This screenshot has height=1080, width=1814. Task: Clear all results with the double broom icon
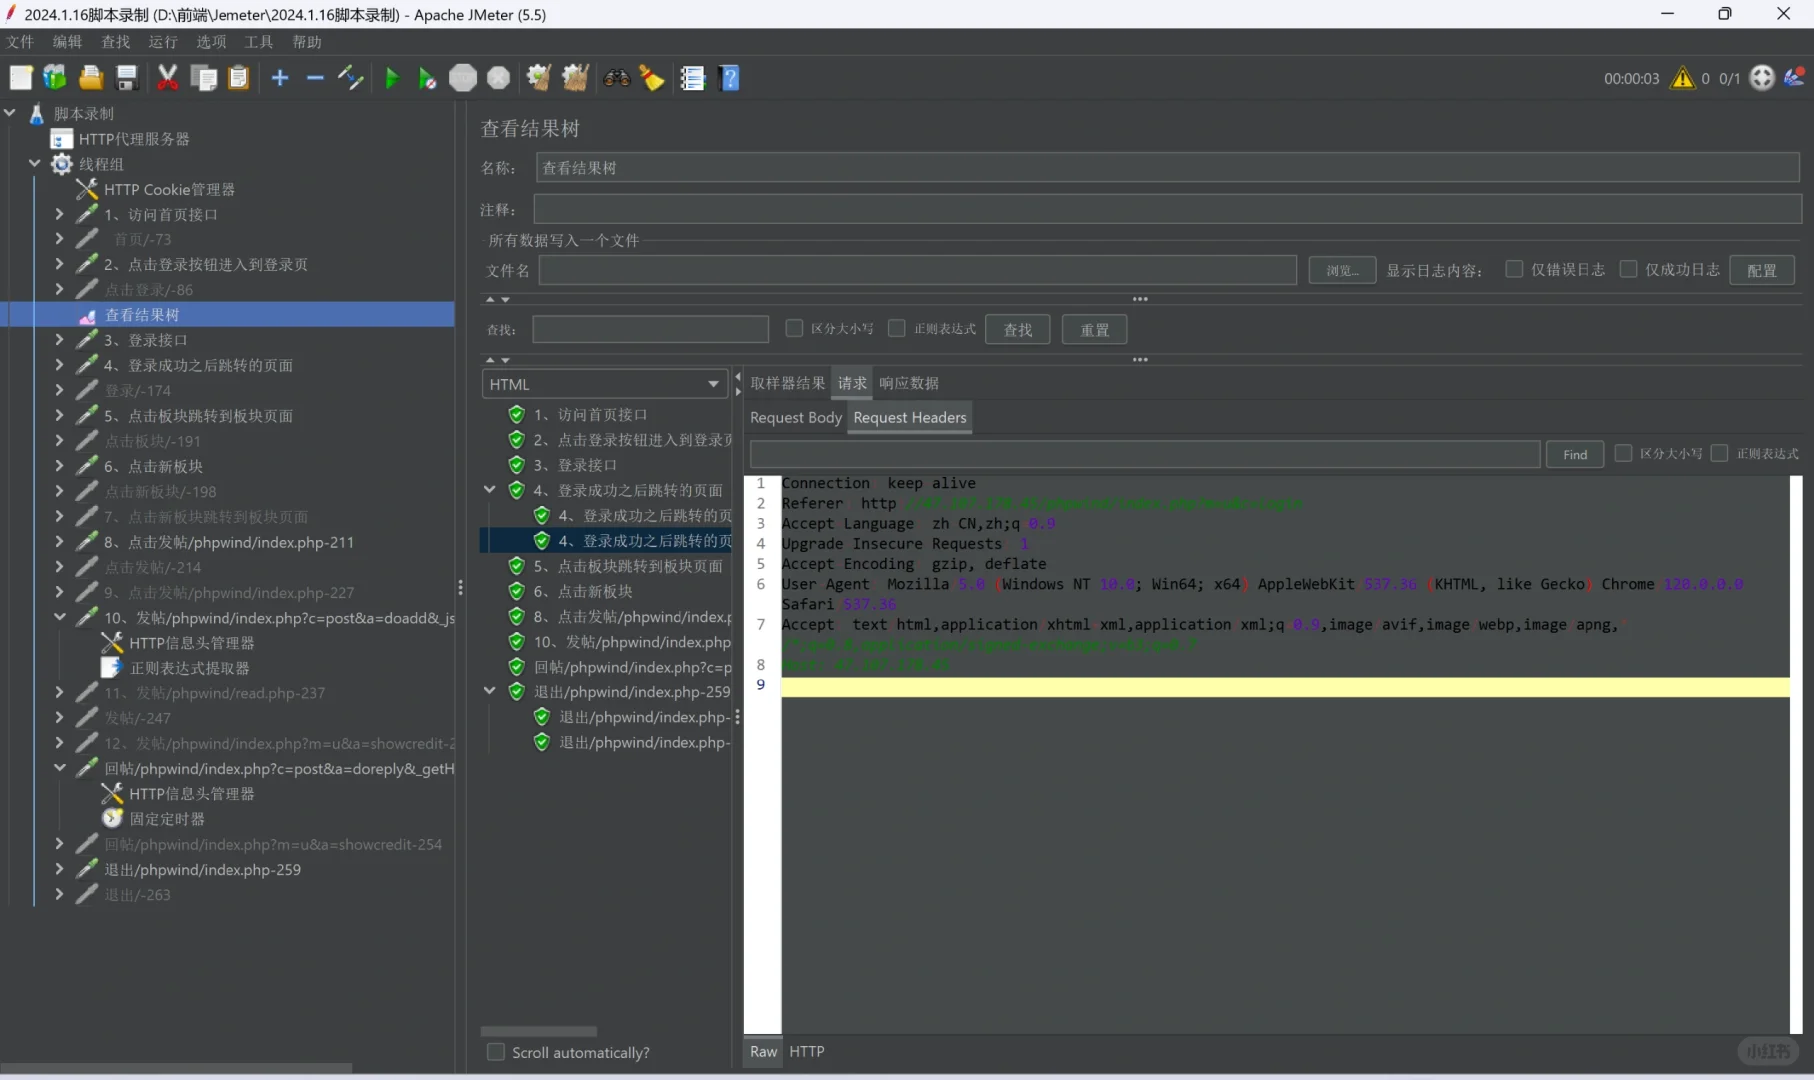[x=575, y=78]
